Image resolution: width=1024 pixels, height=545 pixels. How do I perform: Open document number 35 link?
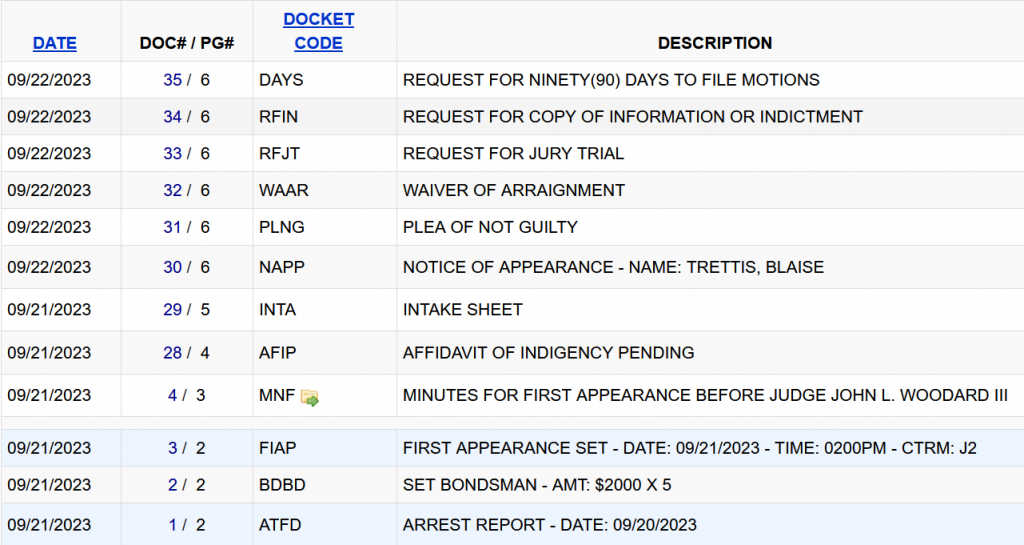172,80
